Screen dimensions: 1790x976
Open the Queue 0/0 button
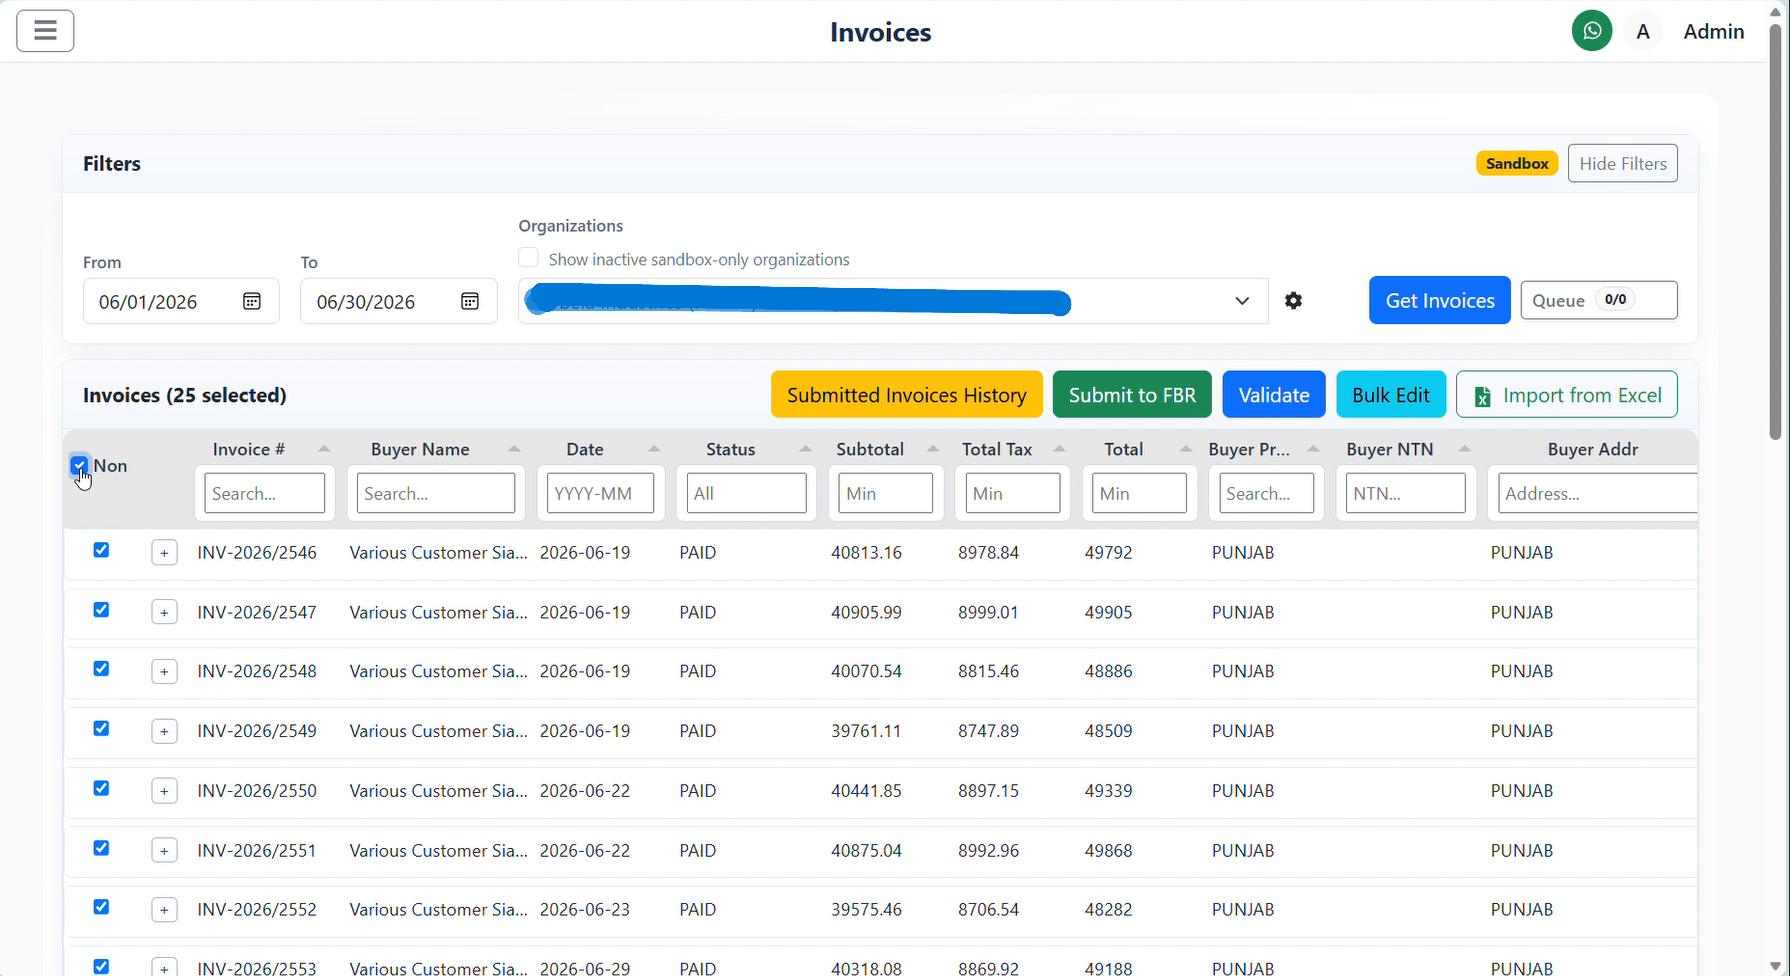point(1599,300)
